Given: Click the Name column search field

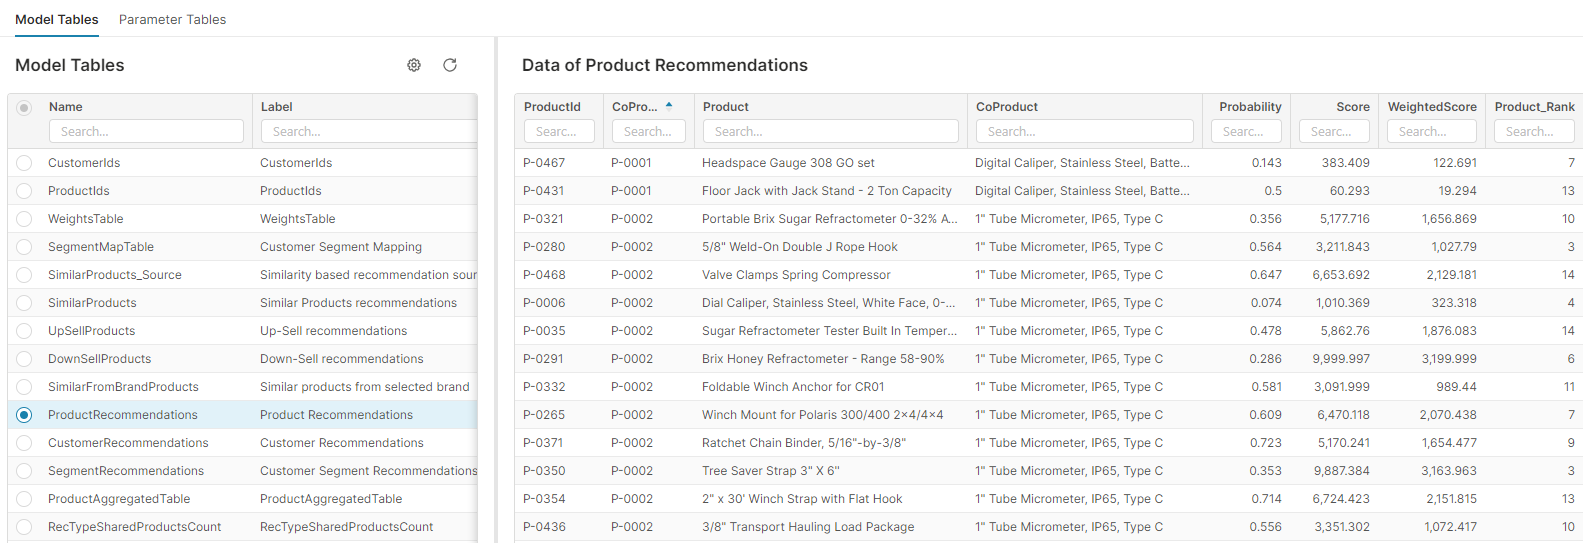Looking at the screenshot, I should point(146,131).
